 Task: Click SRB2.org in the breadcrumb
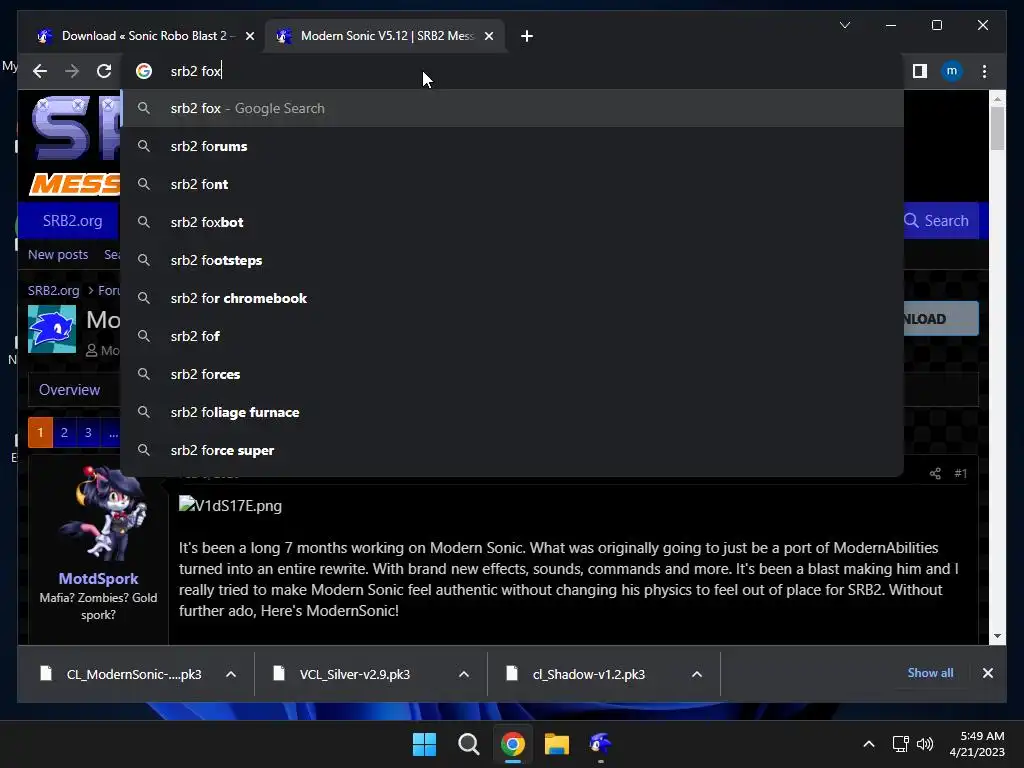click(53, 291)
